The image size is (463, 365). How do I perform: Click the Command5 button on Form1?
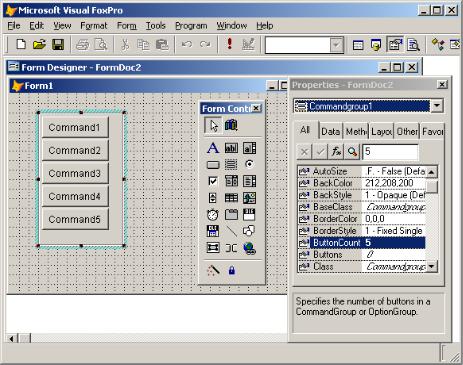pos(75,219)
